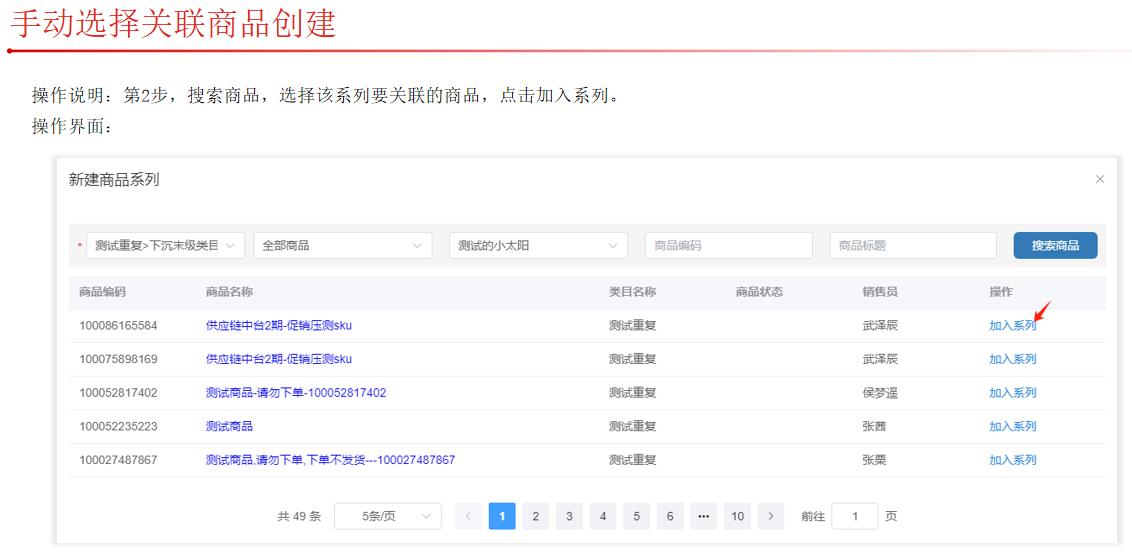The width and height of the screenshot is (1132, 557).
Task: Close the 新建商品系列 dialog with X icon
Action: pos(1100,179)
